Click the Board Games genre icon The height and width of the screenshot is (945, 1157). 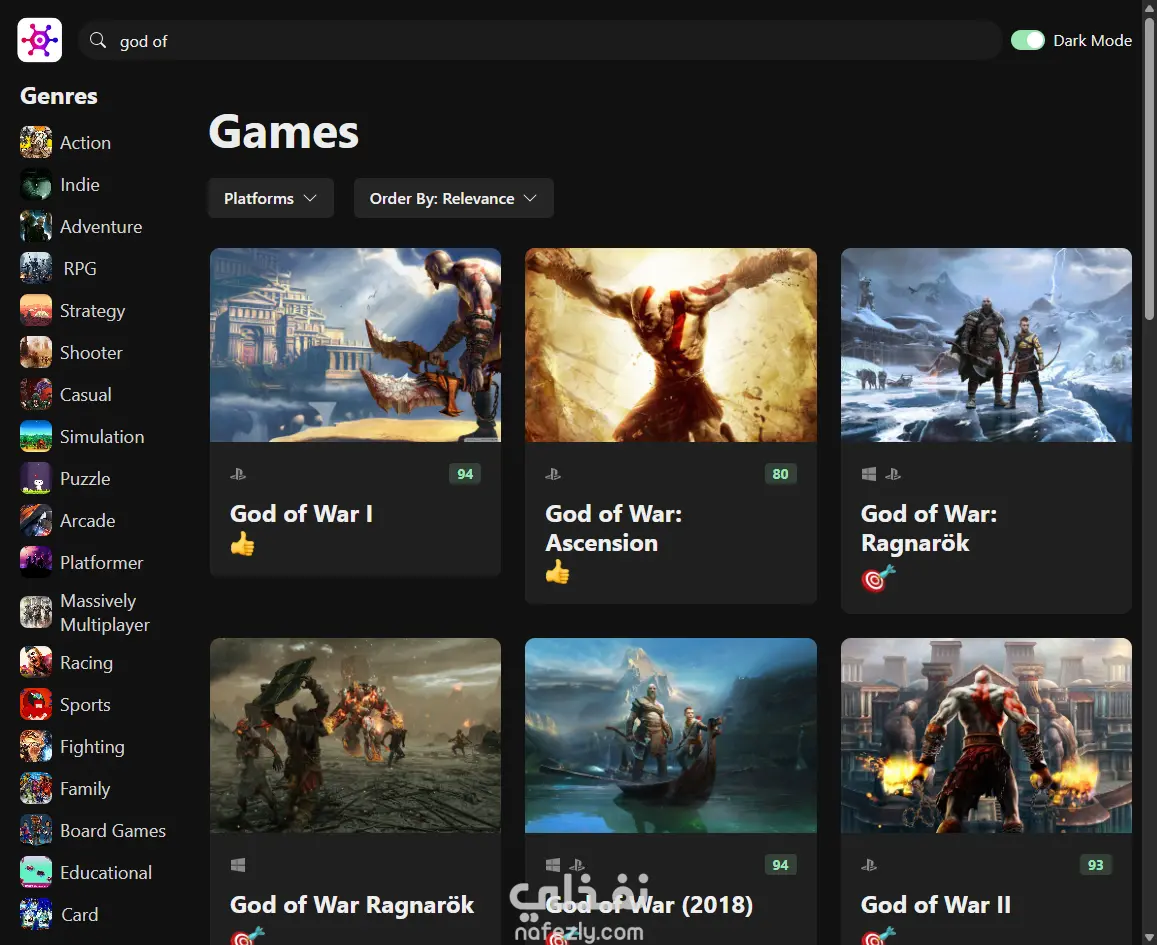click(x=35, y=831)
